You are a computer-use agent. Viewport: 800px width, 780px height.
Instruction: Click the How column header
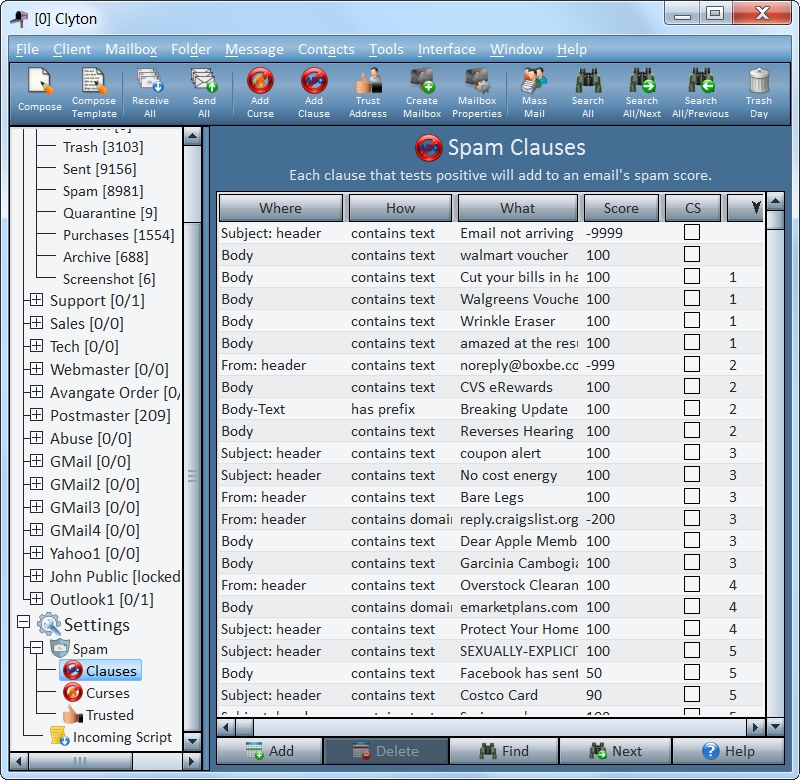(x=401, y=208)
